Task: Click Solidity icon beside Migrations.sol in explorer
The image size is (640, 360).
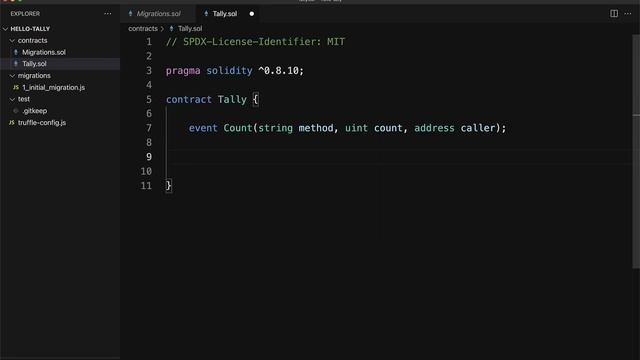Action: coord(16,52)
